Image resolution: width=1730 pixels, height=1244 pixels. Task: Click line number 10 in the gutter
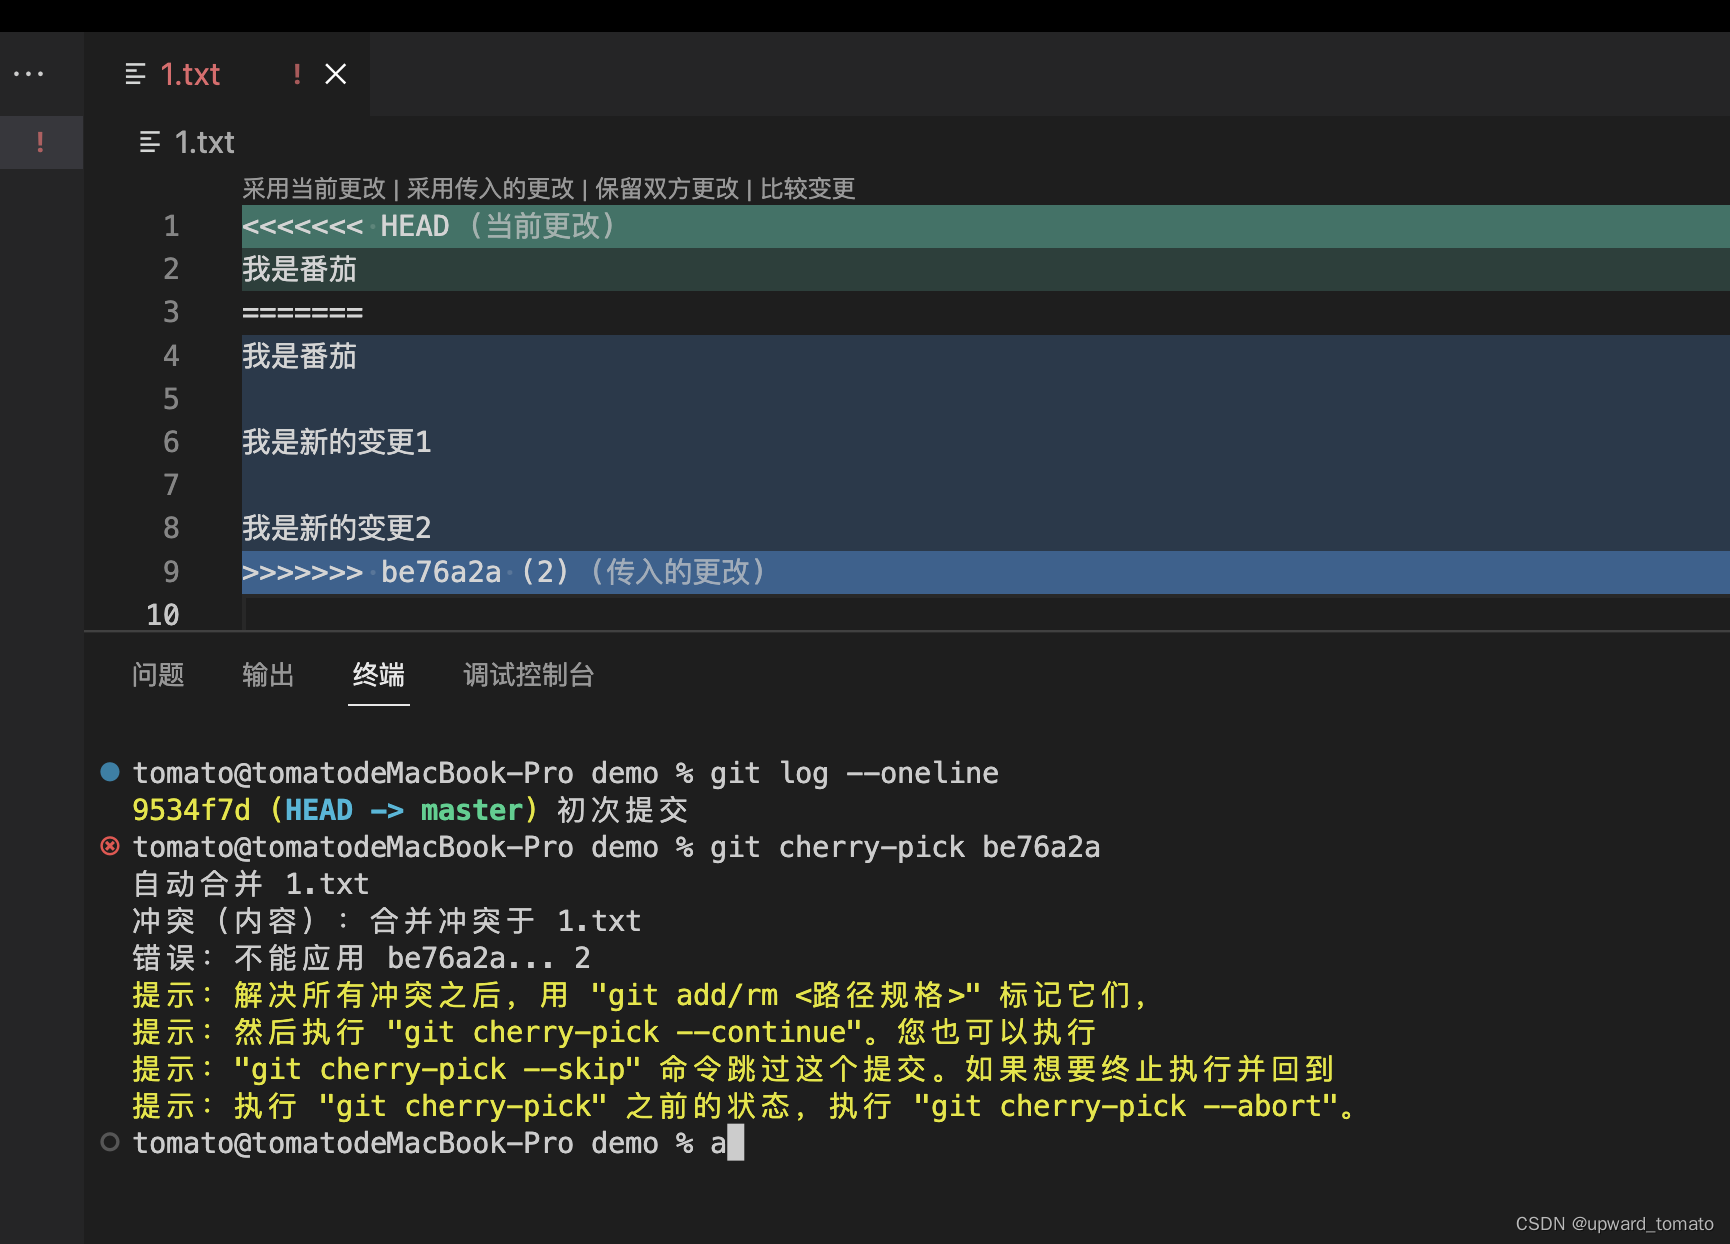pyautogui.click(x=163, y=615)
